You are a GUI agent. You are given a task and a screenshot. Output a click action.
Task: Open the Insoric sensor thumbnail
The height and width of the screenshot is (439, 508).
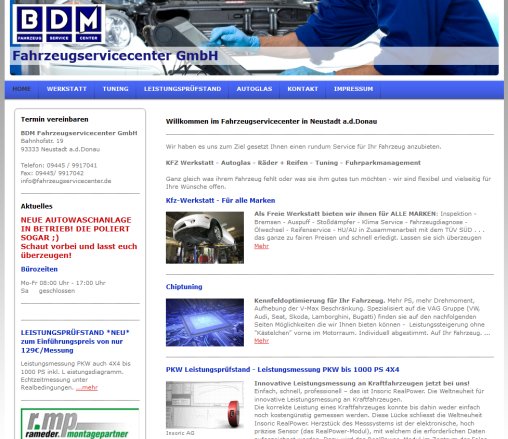pyautogui.click(x=205, y=405)
